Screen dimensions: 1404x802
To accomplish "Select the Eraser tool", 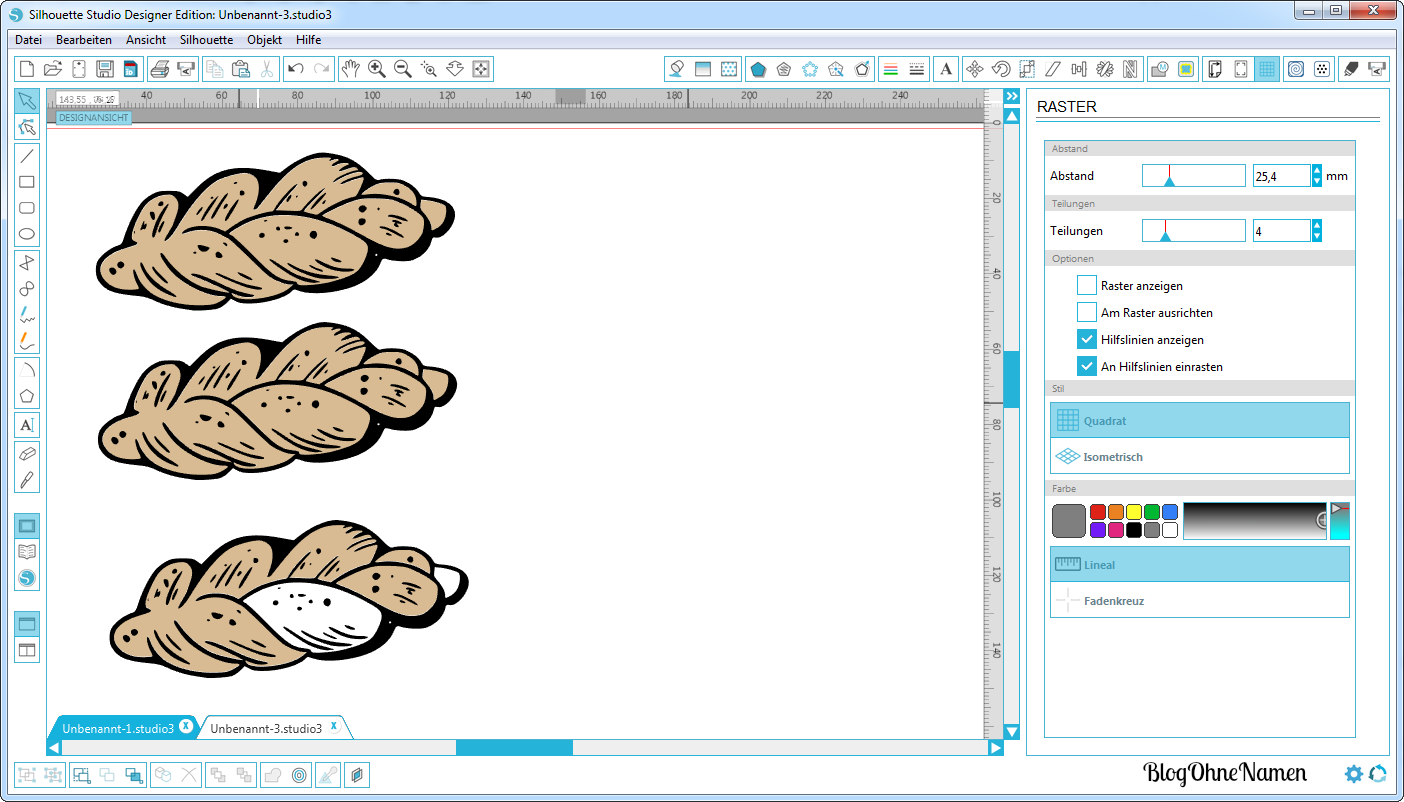I will [27, 453].
